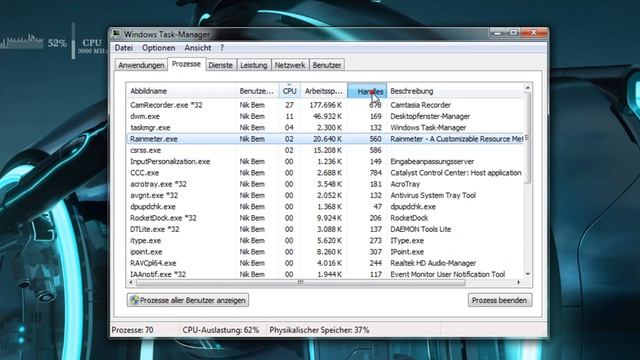
Task: Switch to the Benutzer tab
Action: point(327,65)
